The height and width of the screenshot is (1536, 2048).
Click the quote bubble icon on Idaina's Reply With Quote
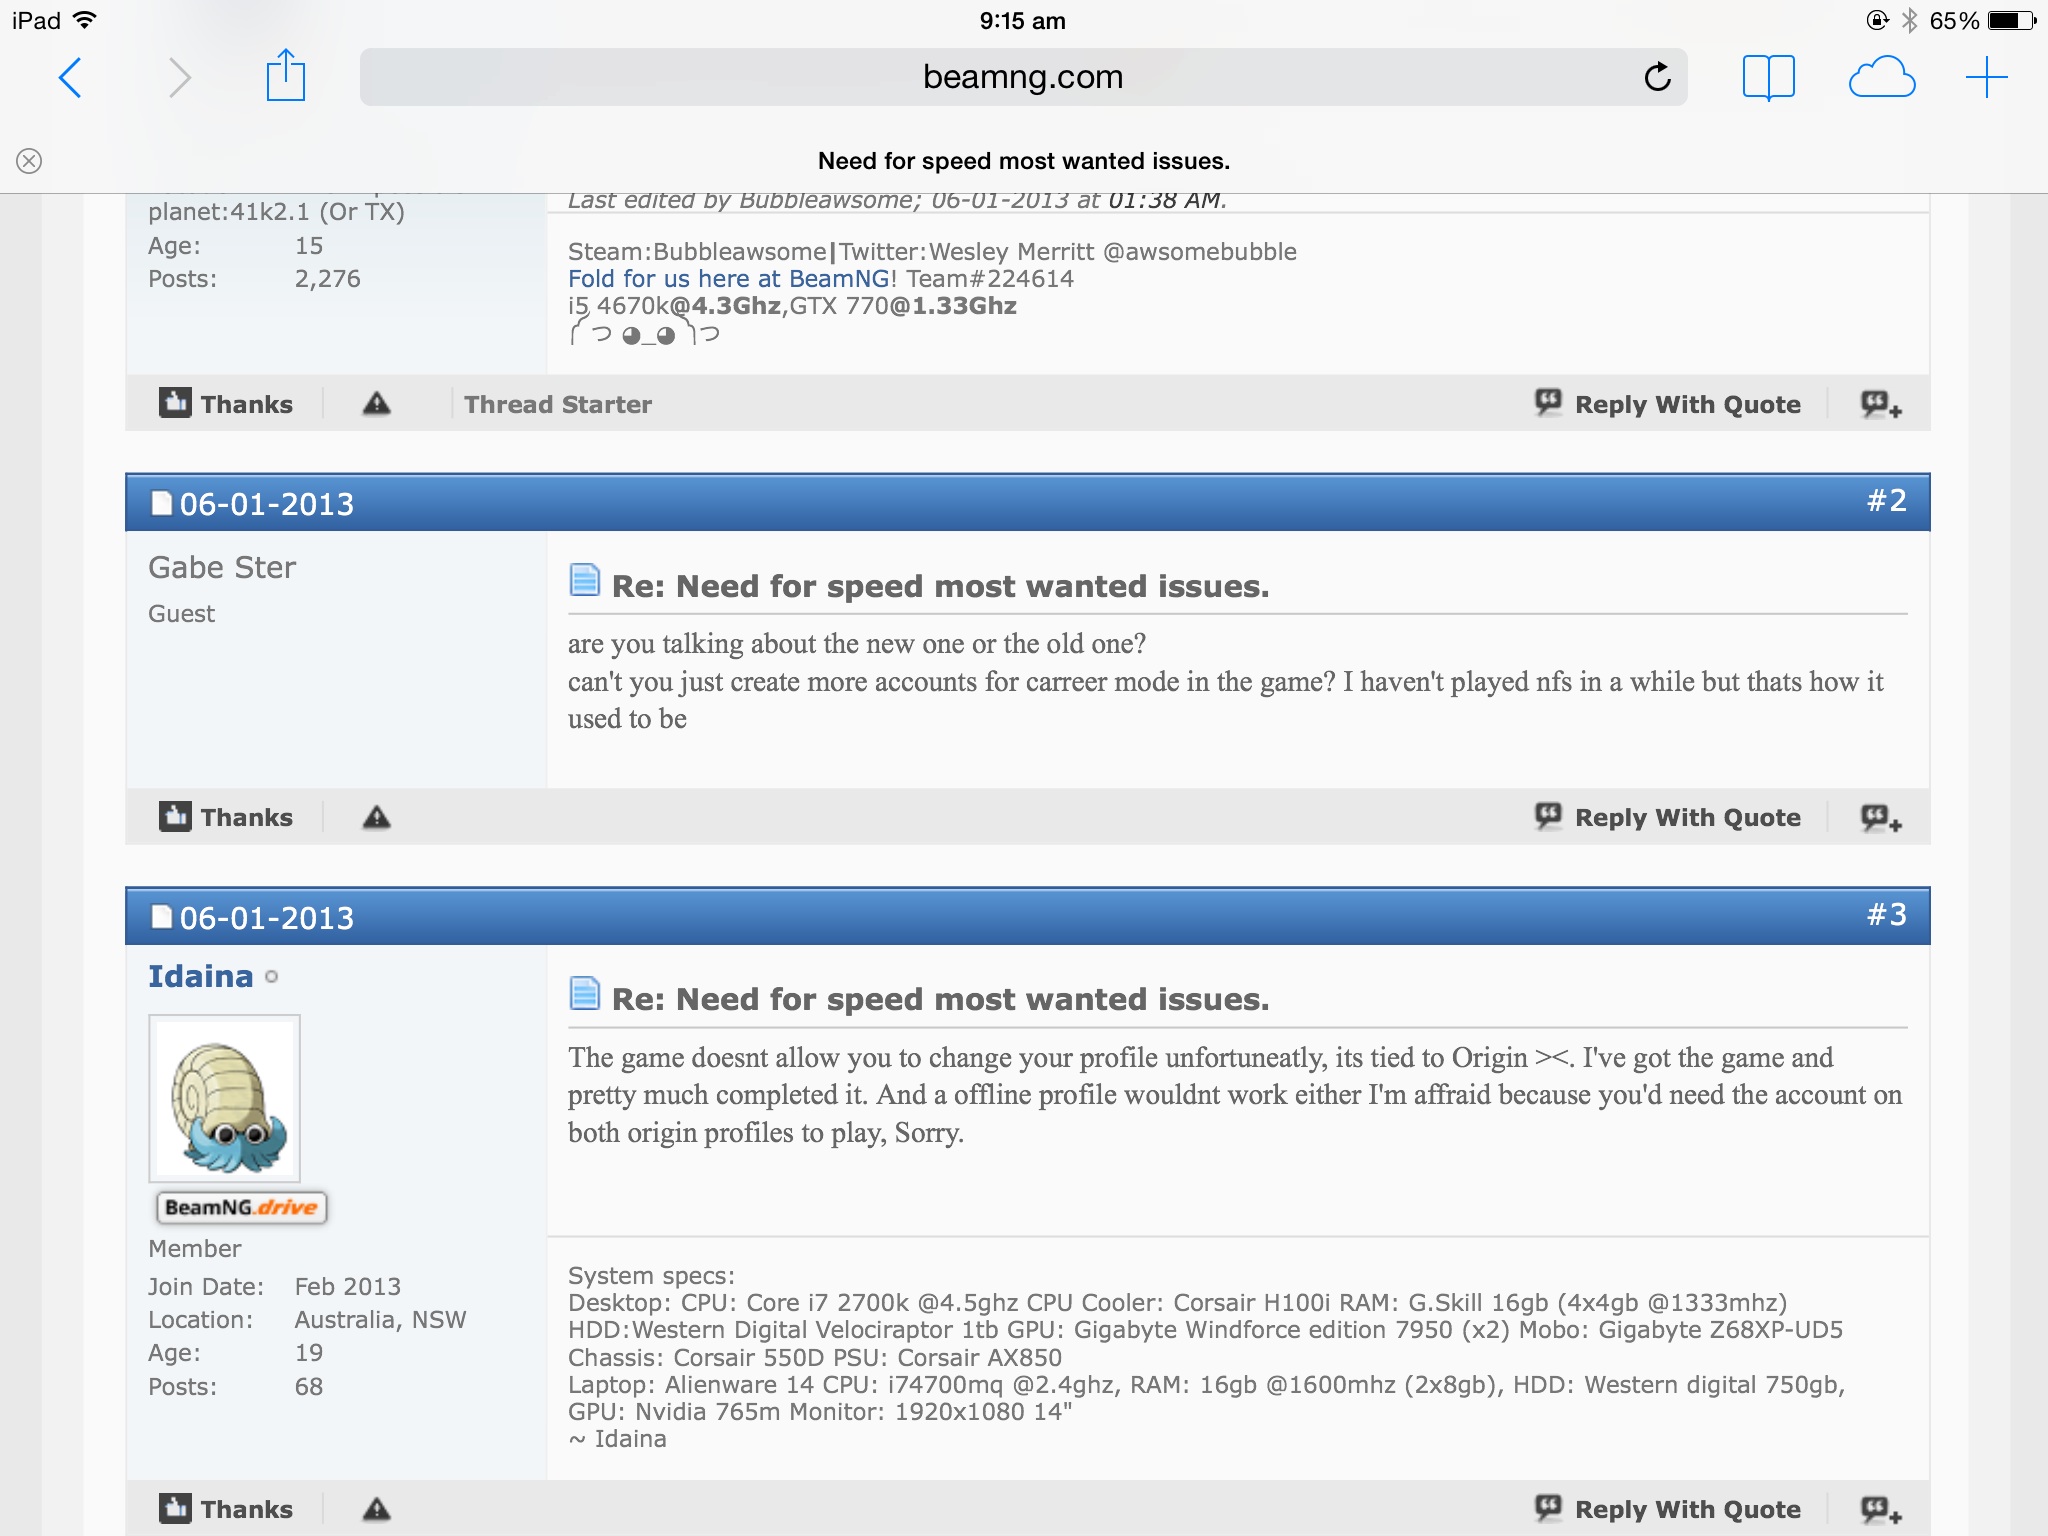(1548, 1507)
